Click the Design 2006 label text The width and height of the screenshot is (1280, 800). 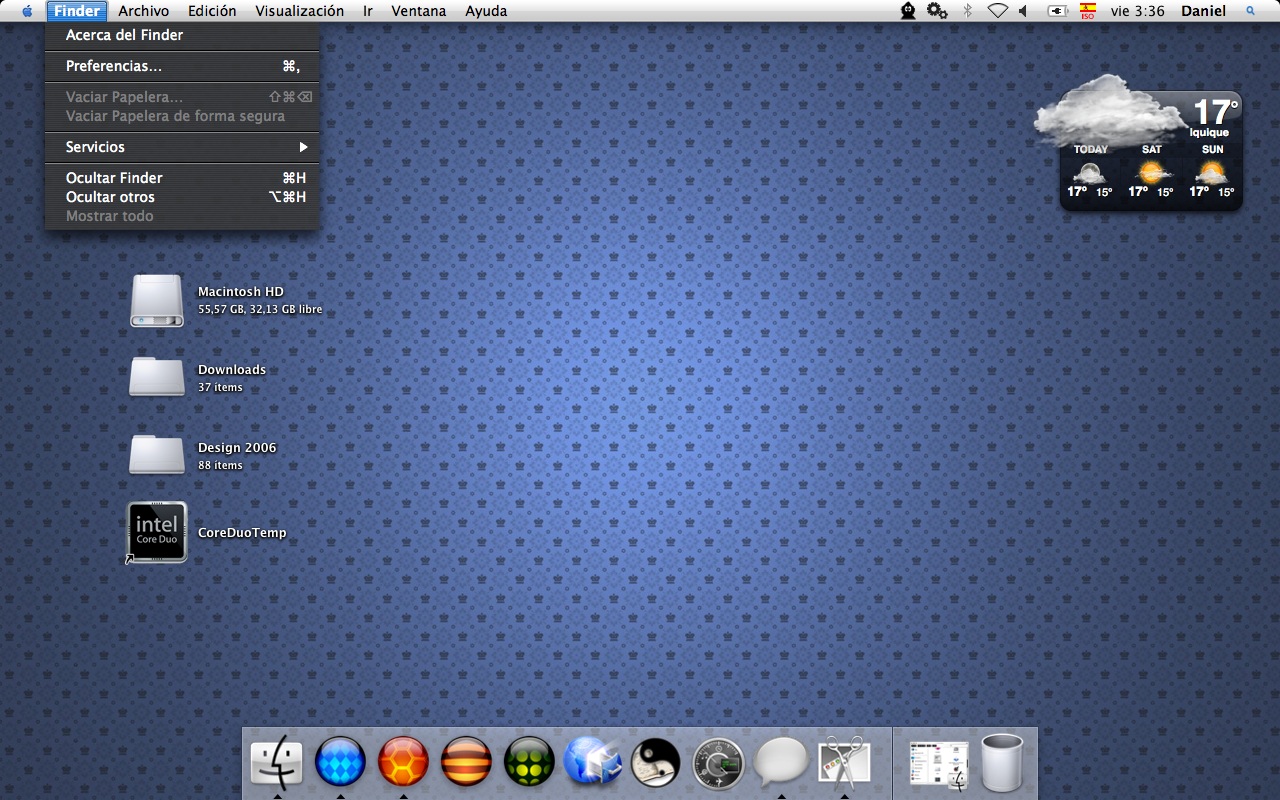tap(237, 448)
